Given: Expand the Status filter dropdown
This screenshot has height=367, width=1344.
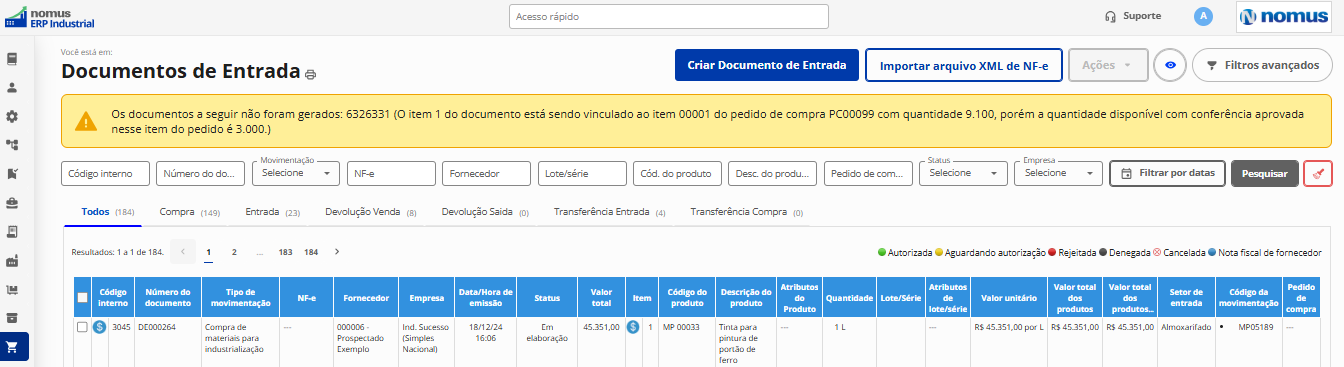Looking at the screenshot, I should pos(963,173).
